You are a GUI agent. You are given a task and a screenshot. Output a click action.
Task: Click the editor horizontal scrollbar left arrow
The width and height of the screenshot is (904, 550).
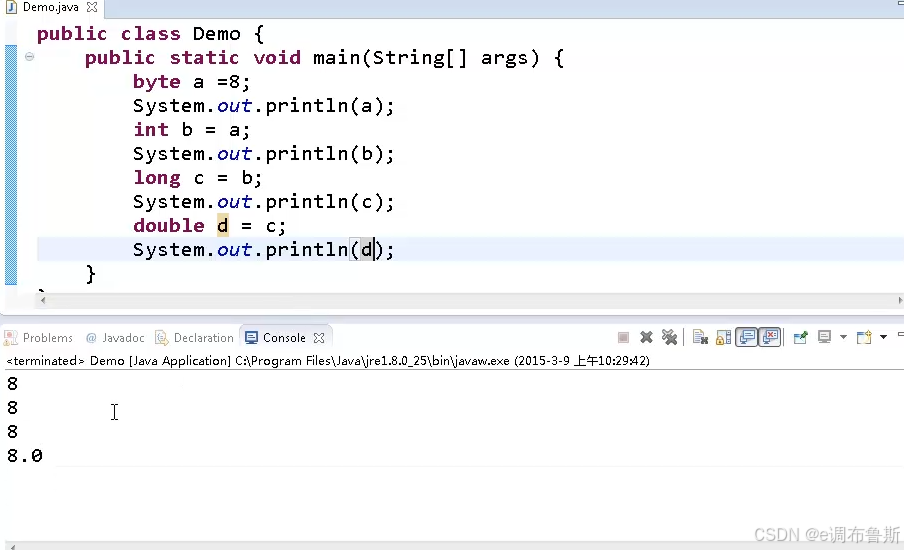tap(43, 300)
